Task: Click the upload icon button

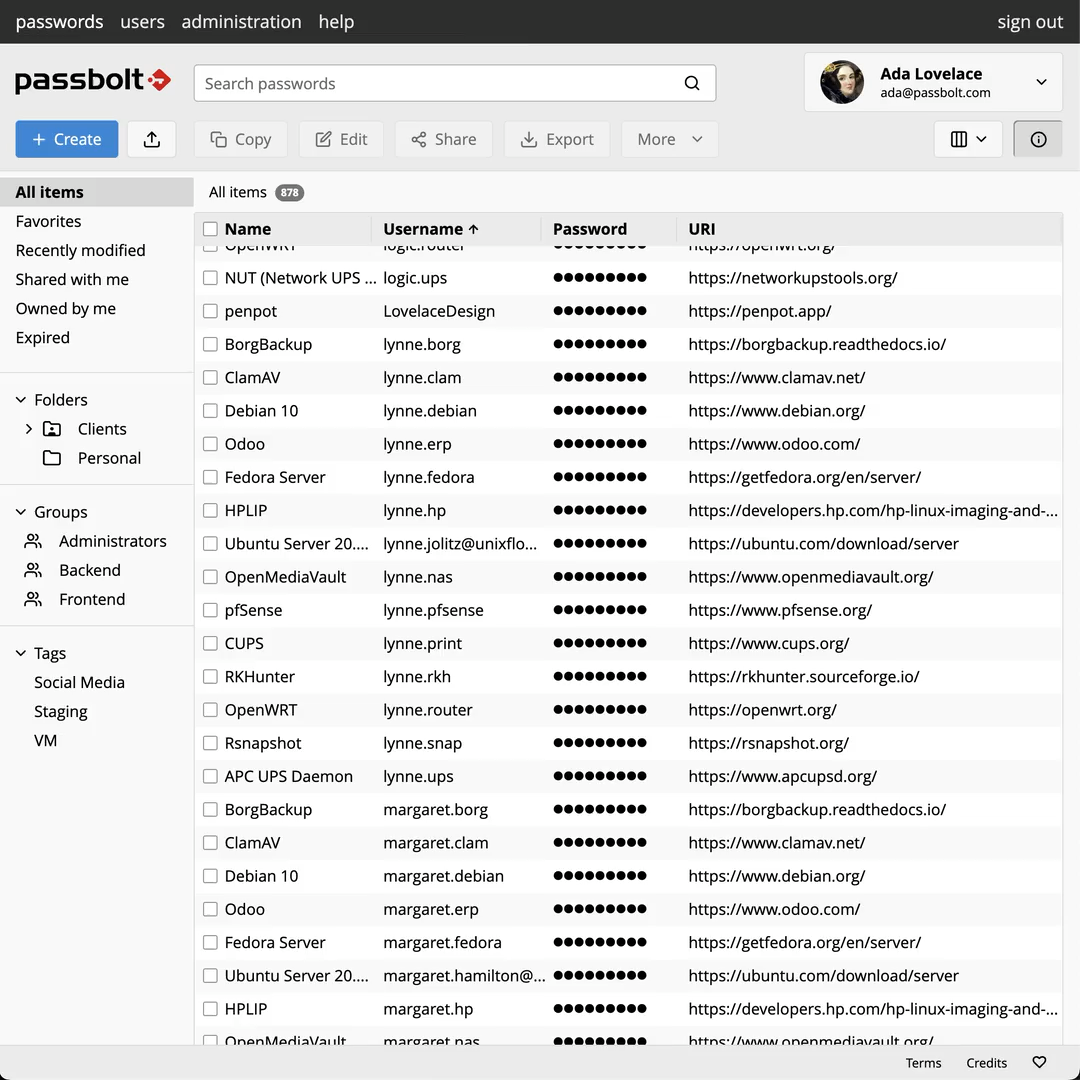Action: click(x=152, y=139)
